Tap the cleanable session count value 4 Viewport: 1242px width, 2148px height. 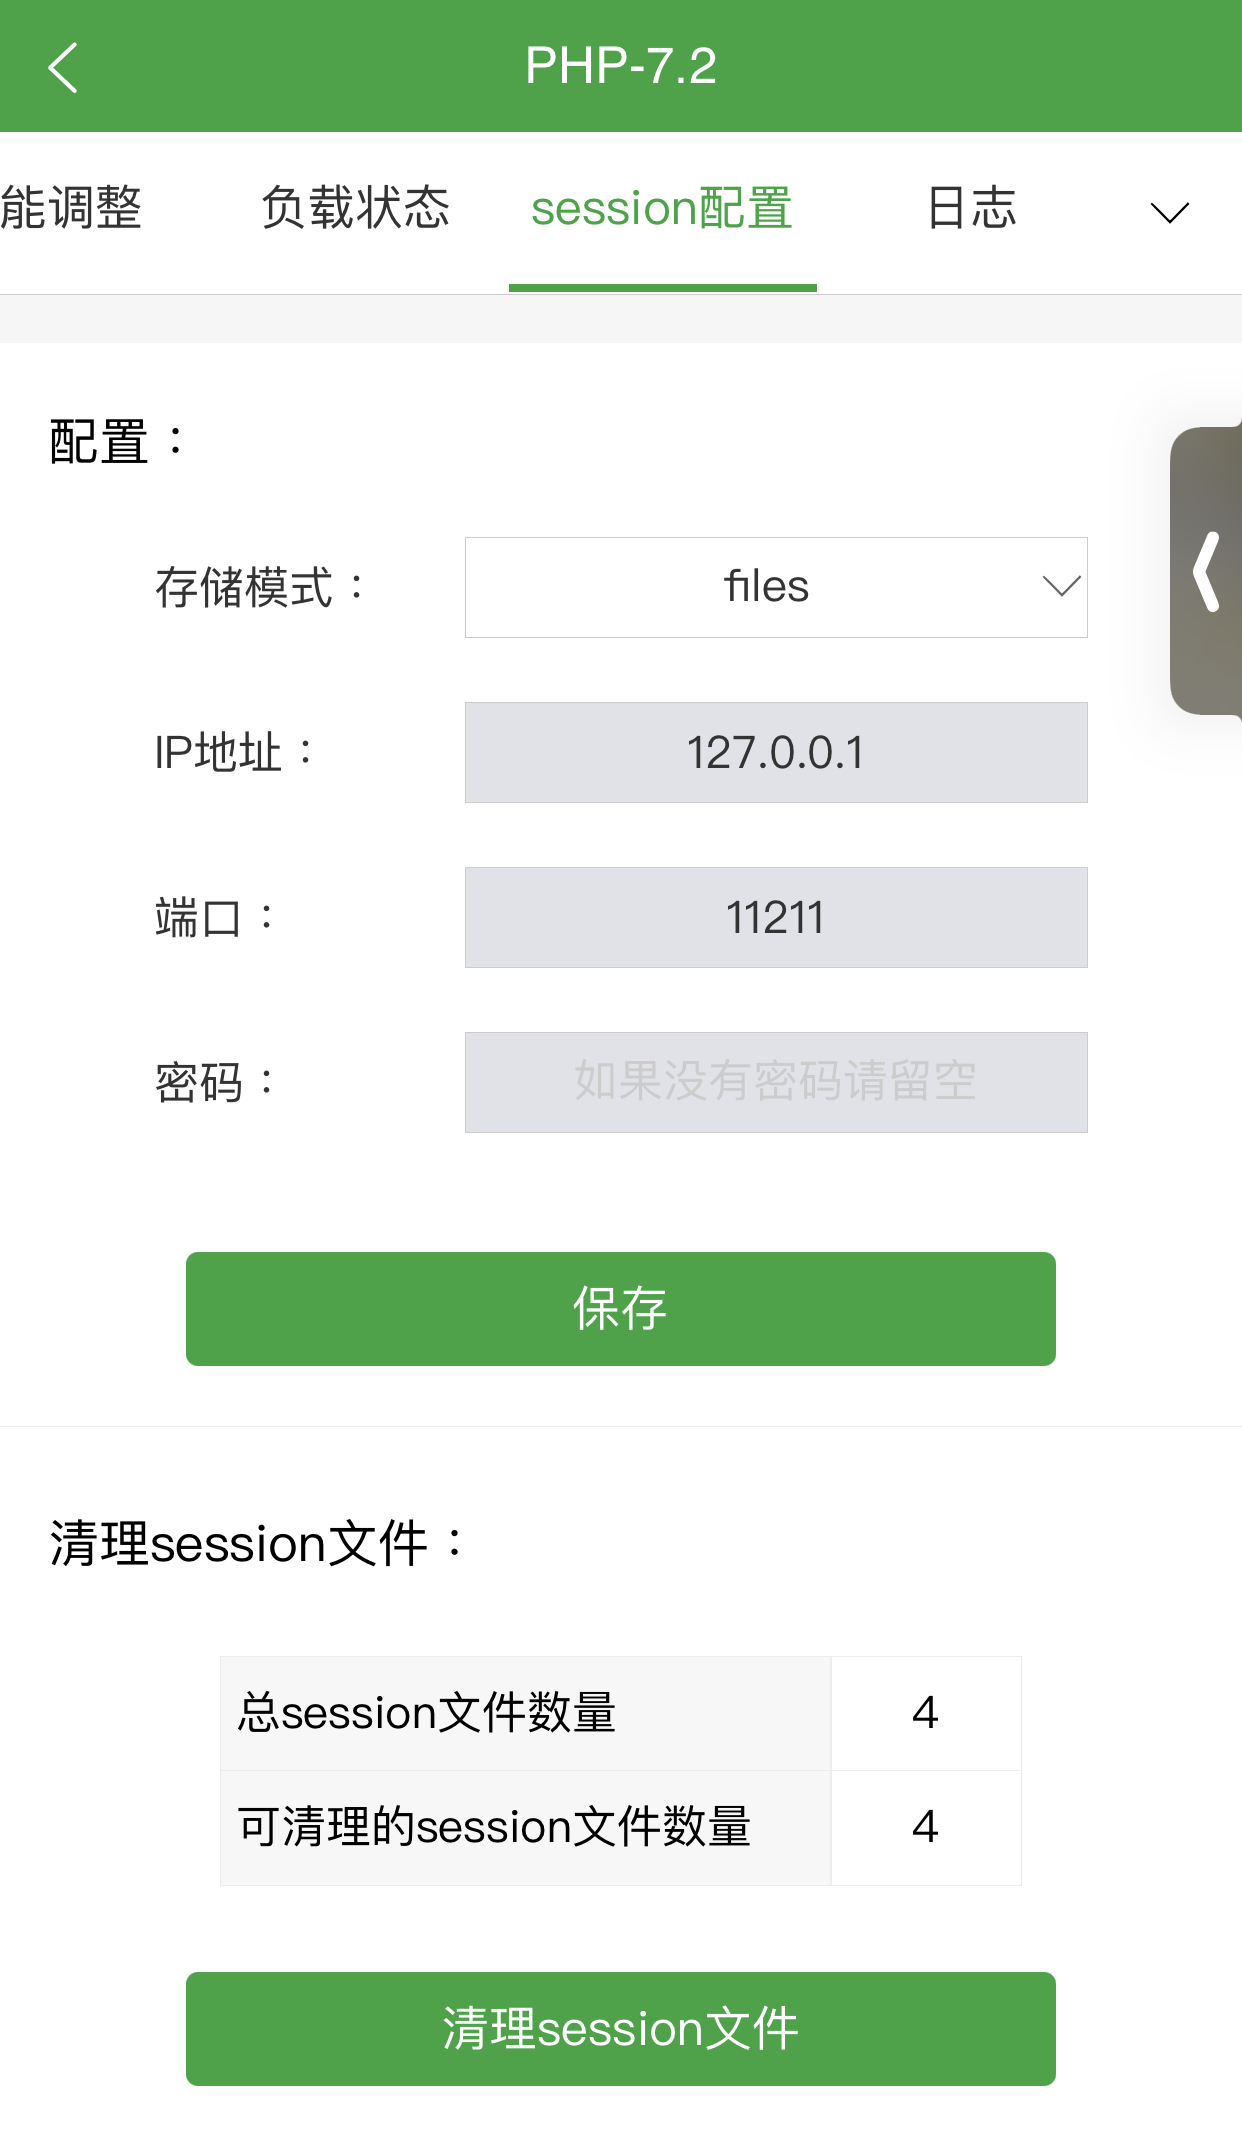[x=926, y=1827]
